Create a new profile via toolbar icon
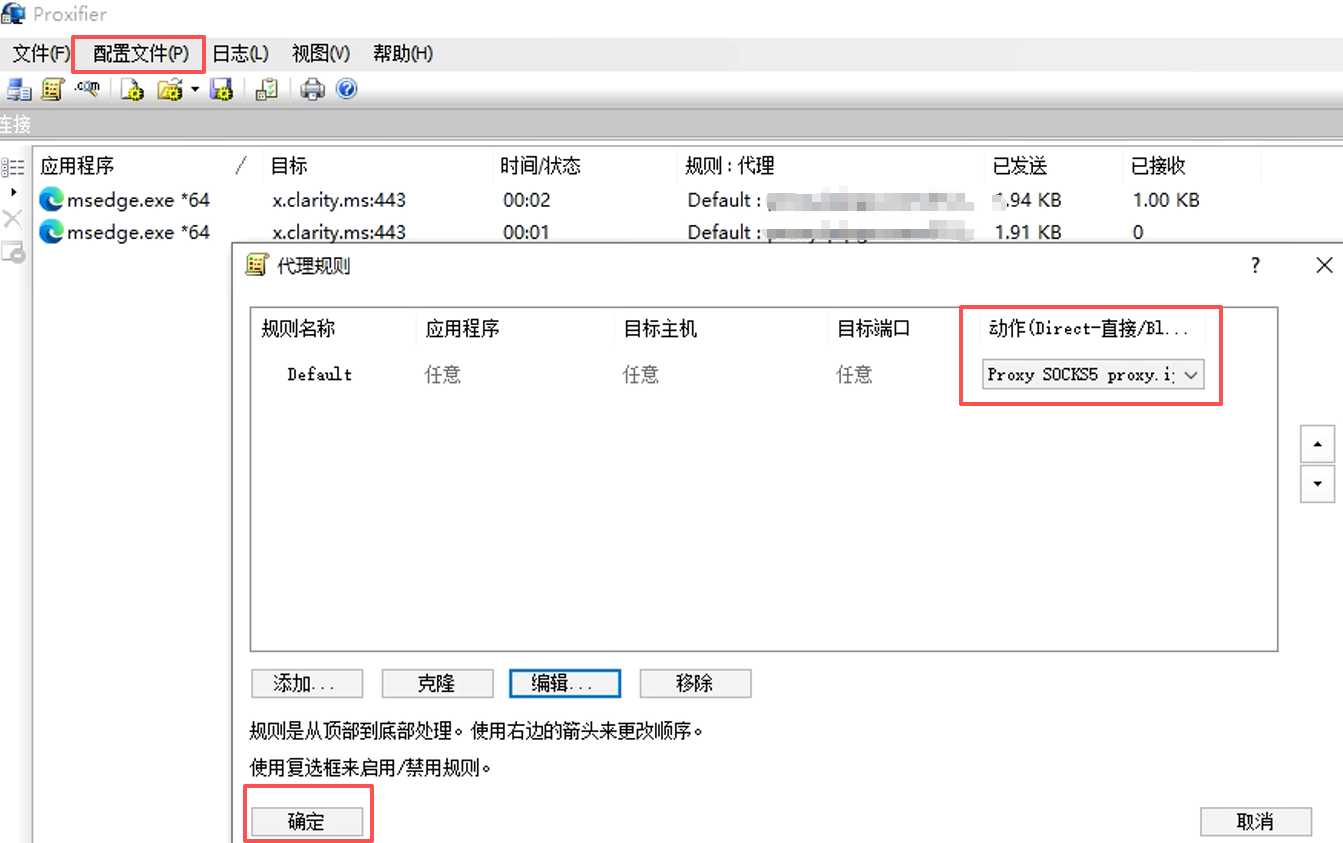Image resolution: width=1343 pixels, height=843 pixels. tap(132, 90)
